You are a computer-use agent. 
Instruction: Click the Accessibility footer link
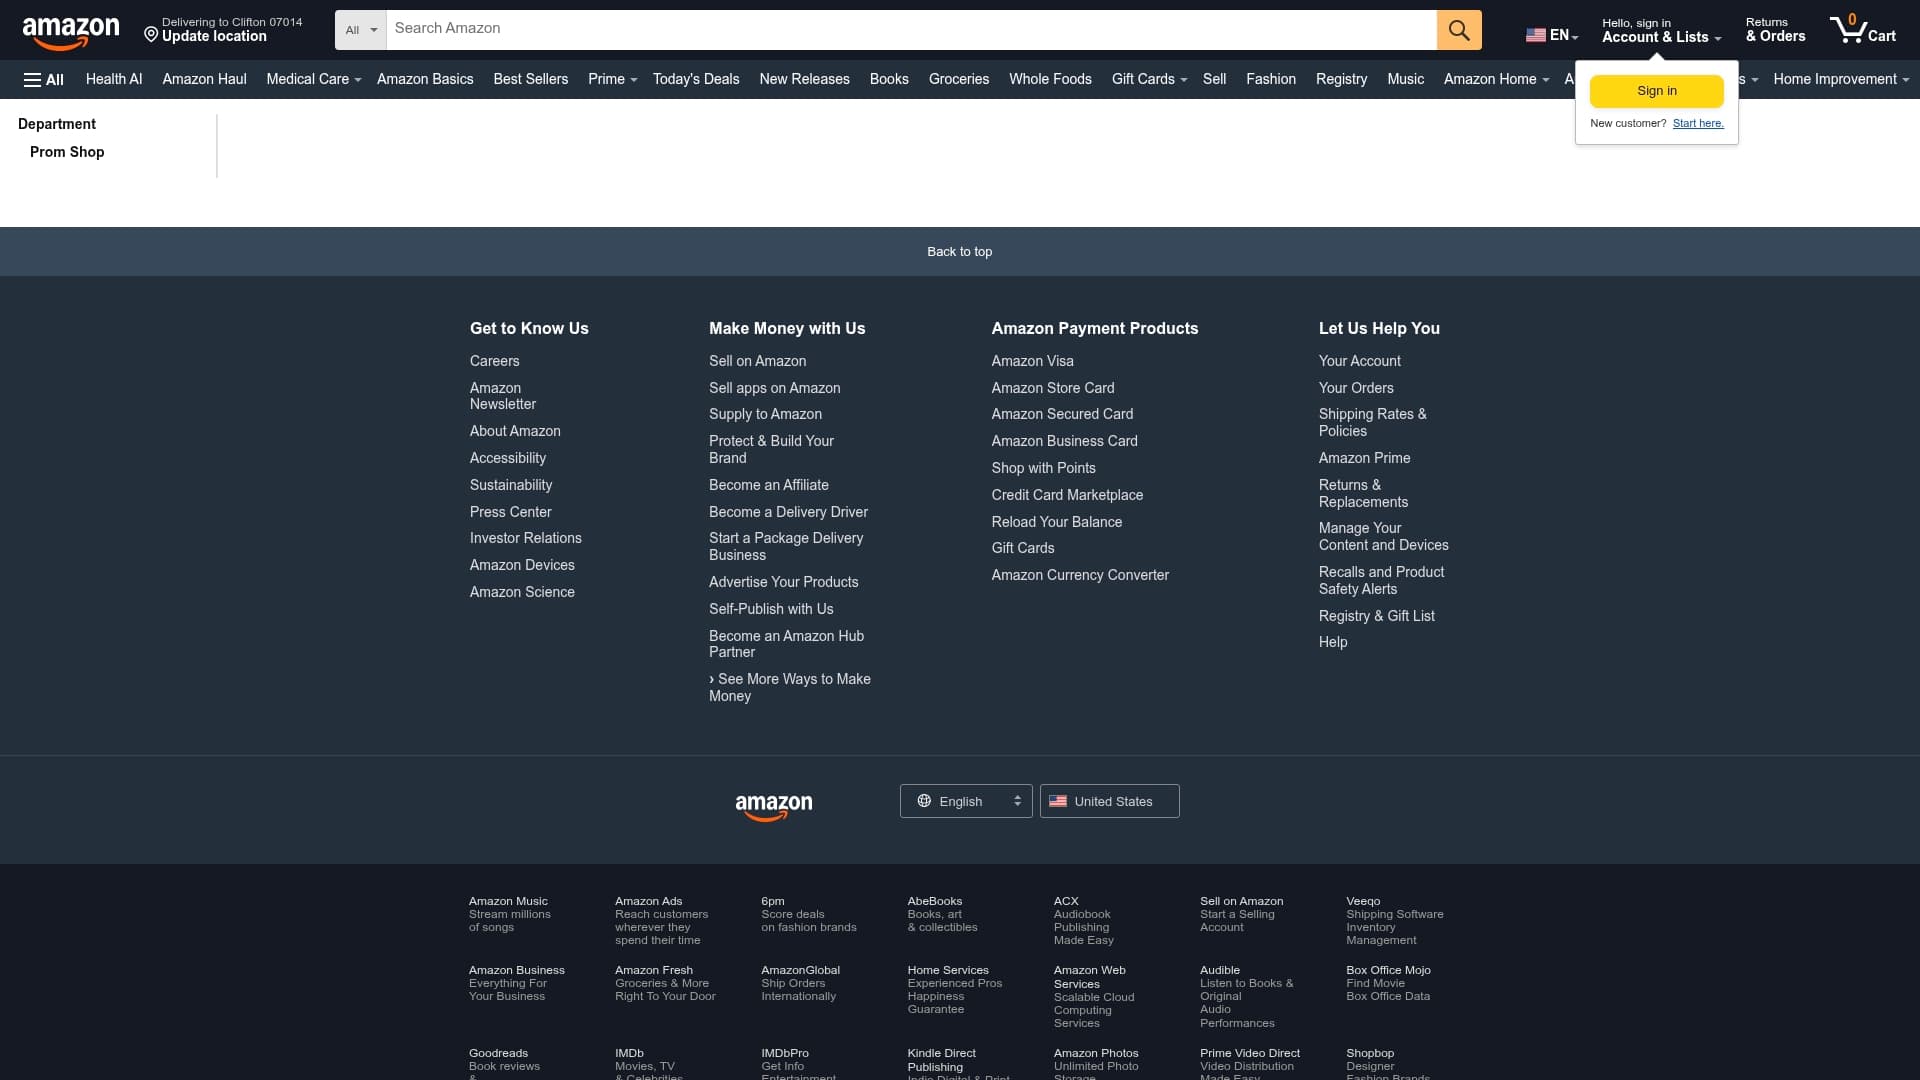click(x=508, y=458)
